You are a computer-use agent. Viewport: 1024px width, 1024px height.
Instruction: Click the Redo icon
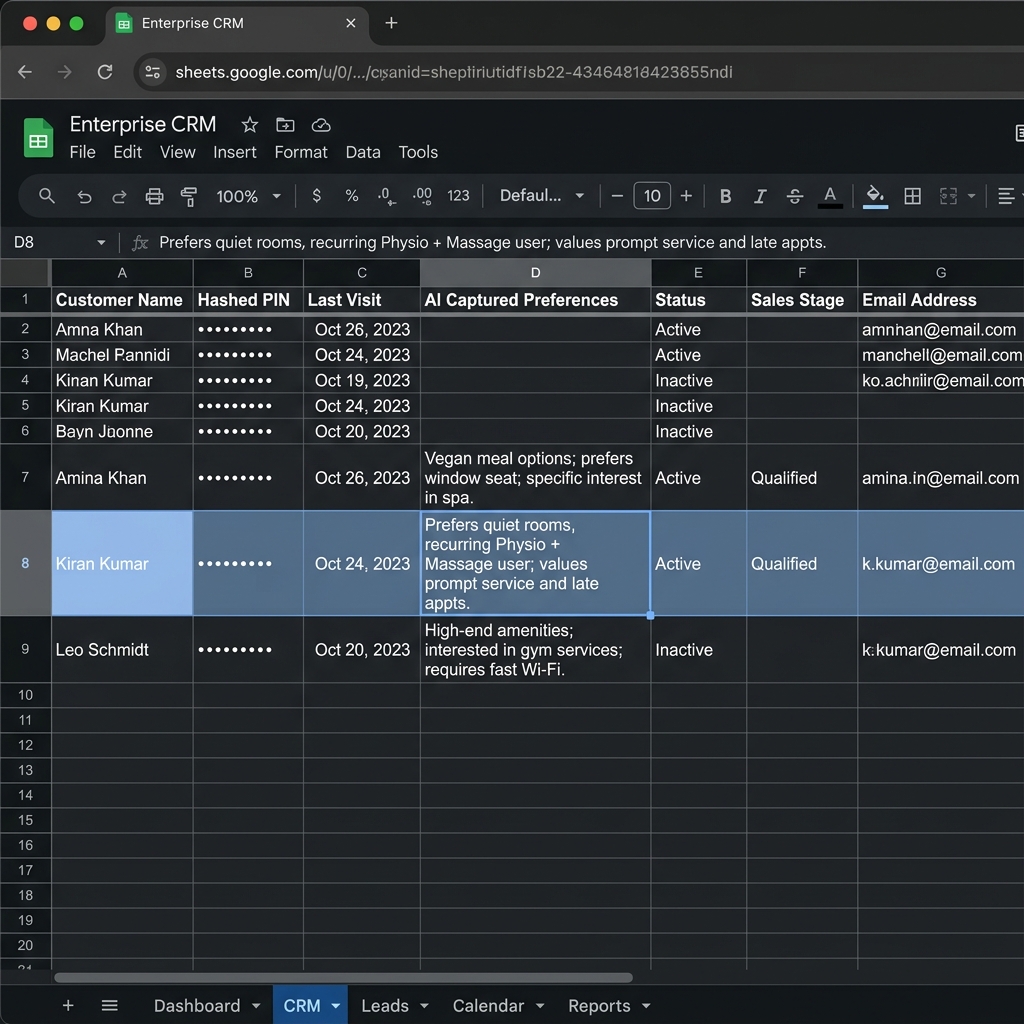pyautogui.click(x=116, y=196)
